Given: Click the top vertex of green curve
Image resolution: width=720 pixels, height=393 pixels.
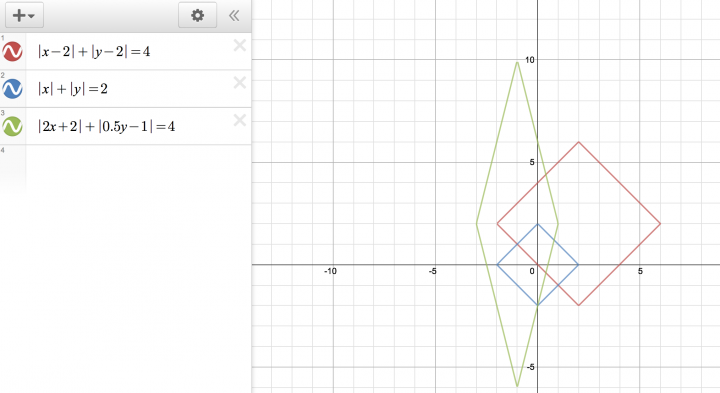Looking at the screenshot, I should coord(518,62).
